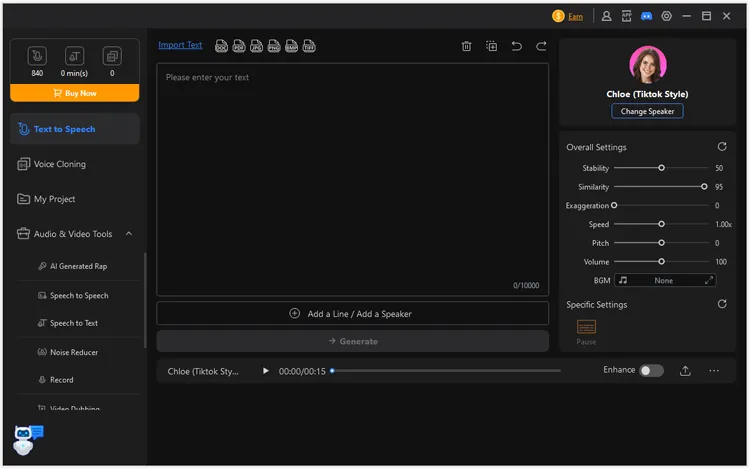The width and height of the screenshot is (750, 469).
Task: Insert a Pause from Specific Settings
Action: [x=586, y=328]
